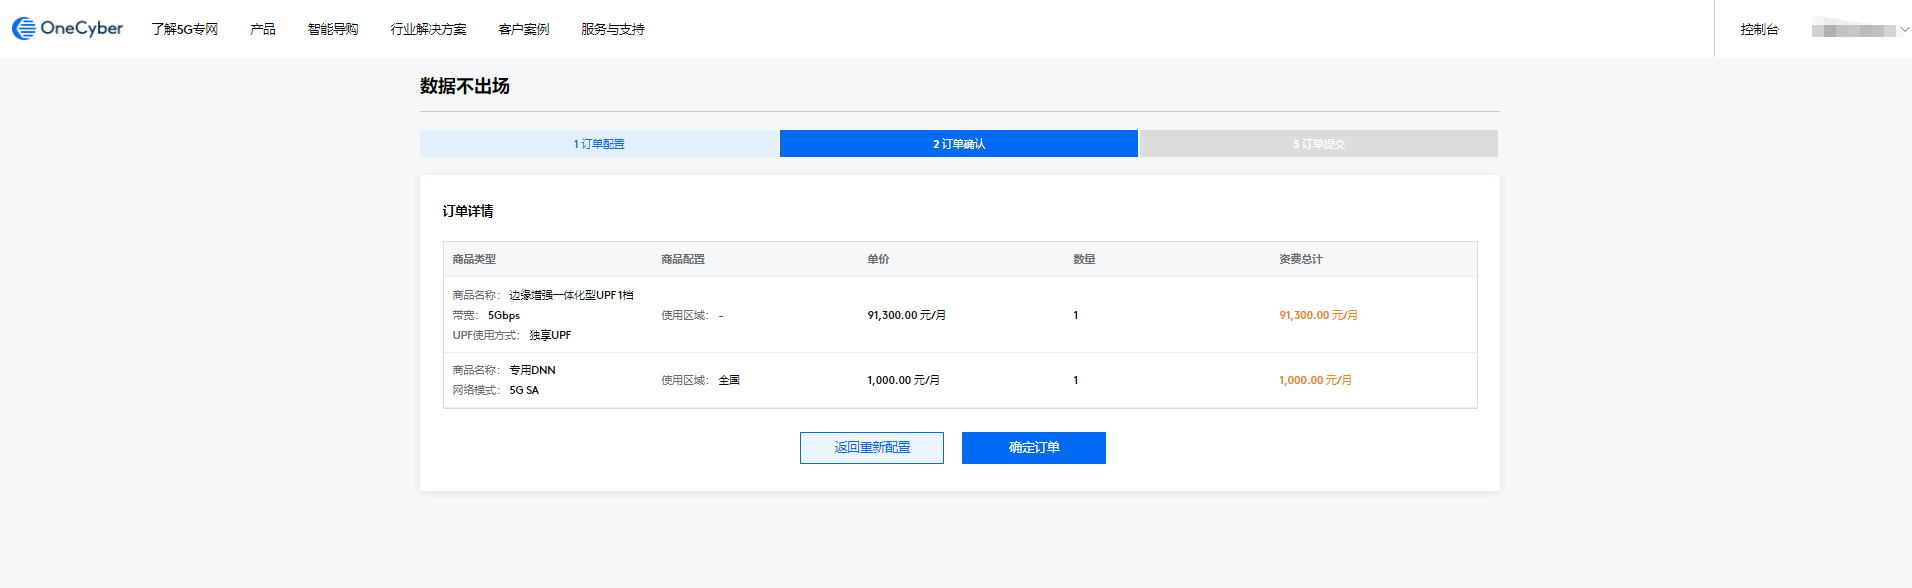Screen dimensions: 1912x588
Task: Go to 客户案例 in the navigation bar
Action: [524, 29]
